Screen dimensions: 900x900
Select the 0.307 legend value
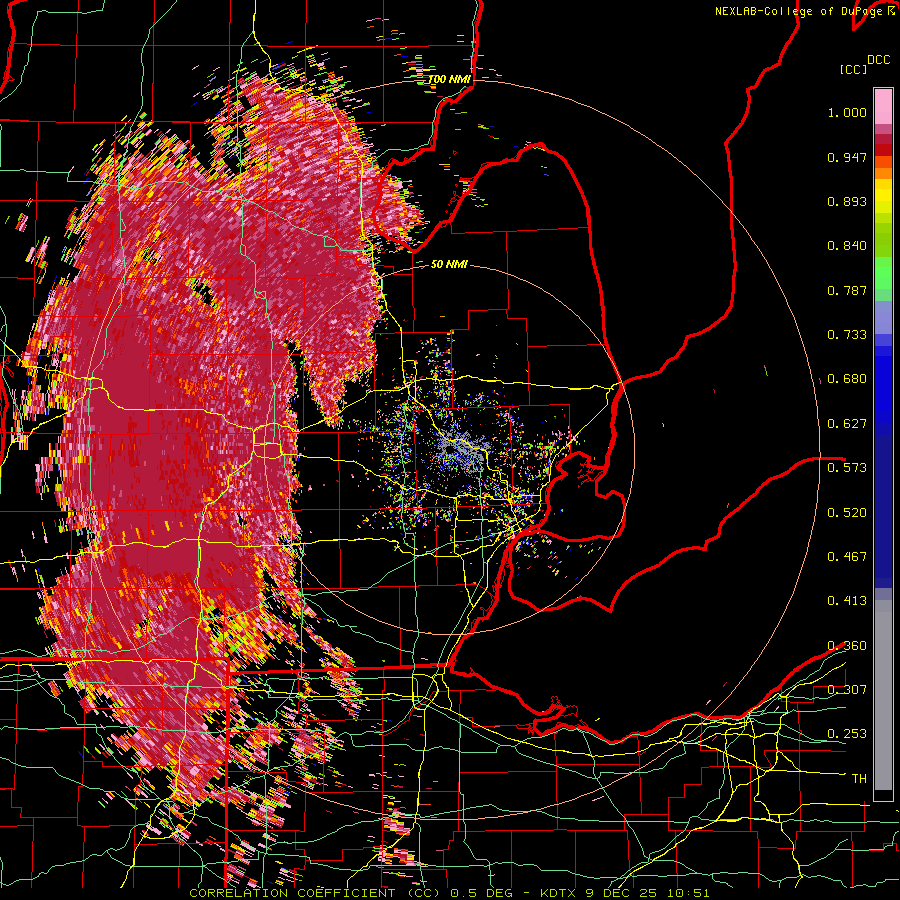point(847,690)
